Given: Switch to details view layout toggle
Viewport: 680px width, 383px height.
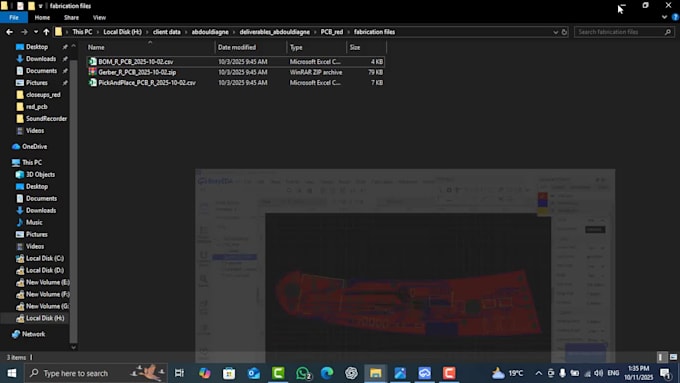Looking at the screenshot, I should pyautogui.click(x=660, y=357).
